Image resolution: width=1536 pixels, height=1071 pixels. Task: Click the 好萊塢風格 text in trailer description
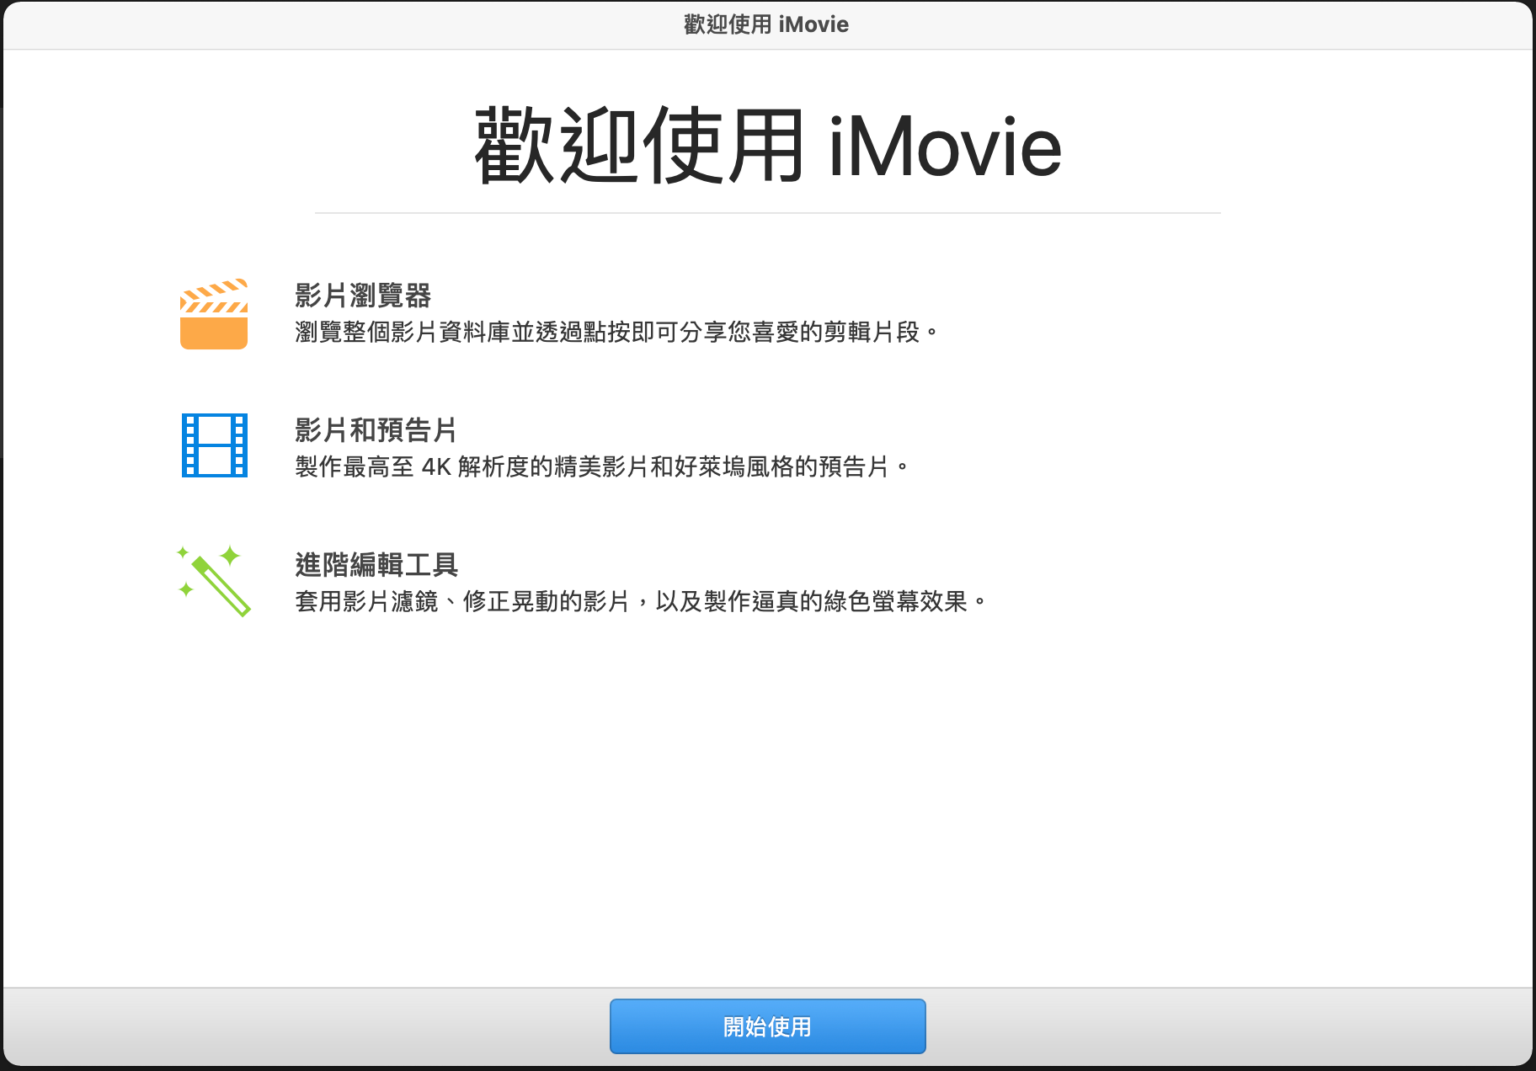click(x=734, y=467)
